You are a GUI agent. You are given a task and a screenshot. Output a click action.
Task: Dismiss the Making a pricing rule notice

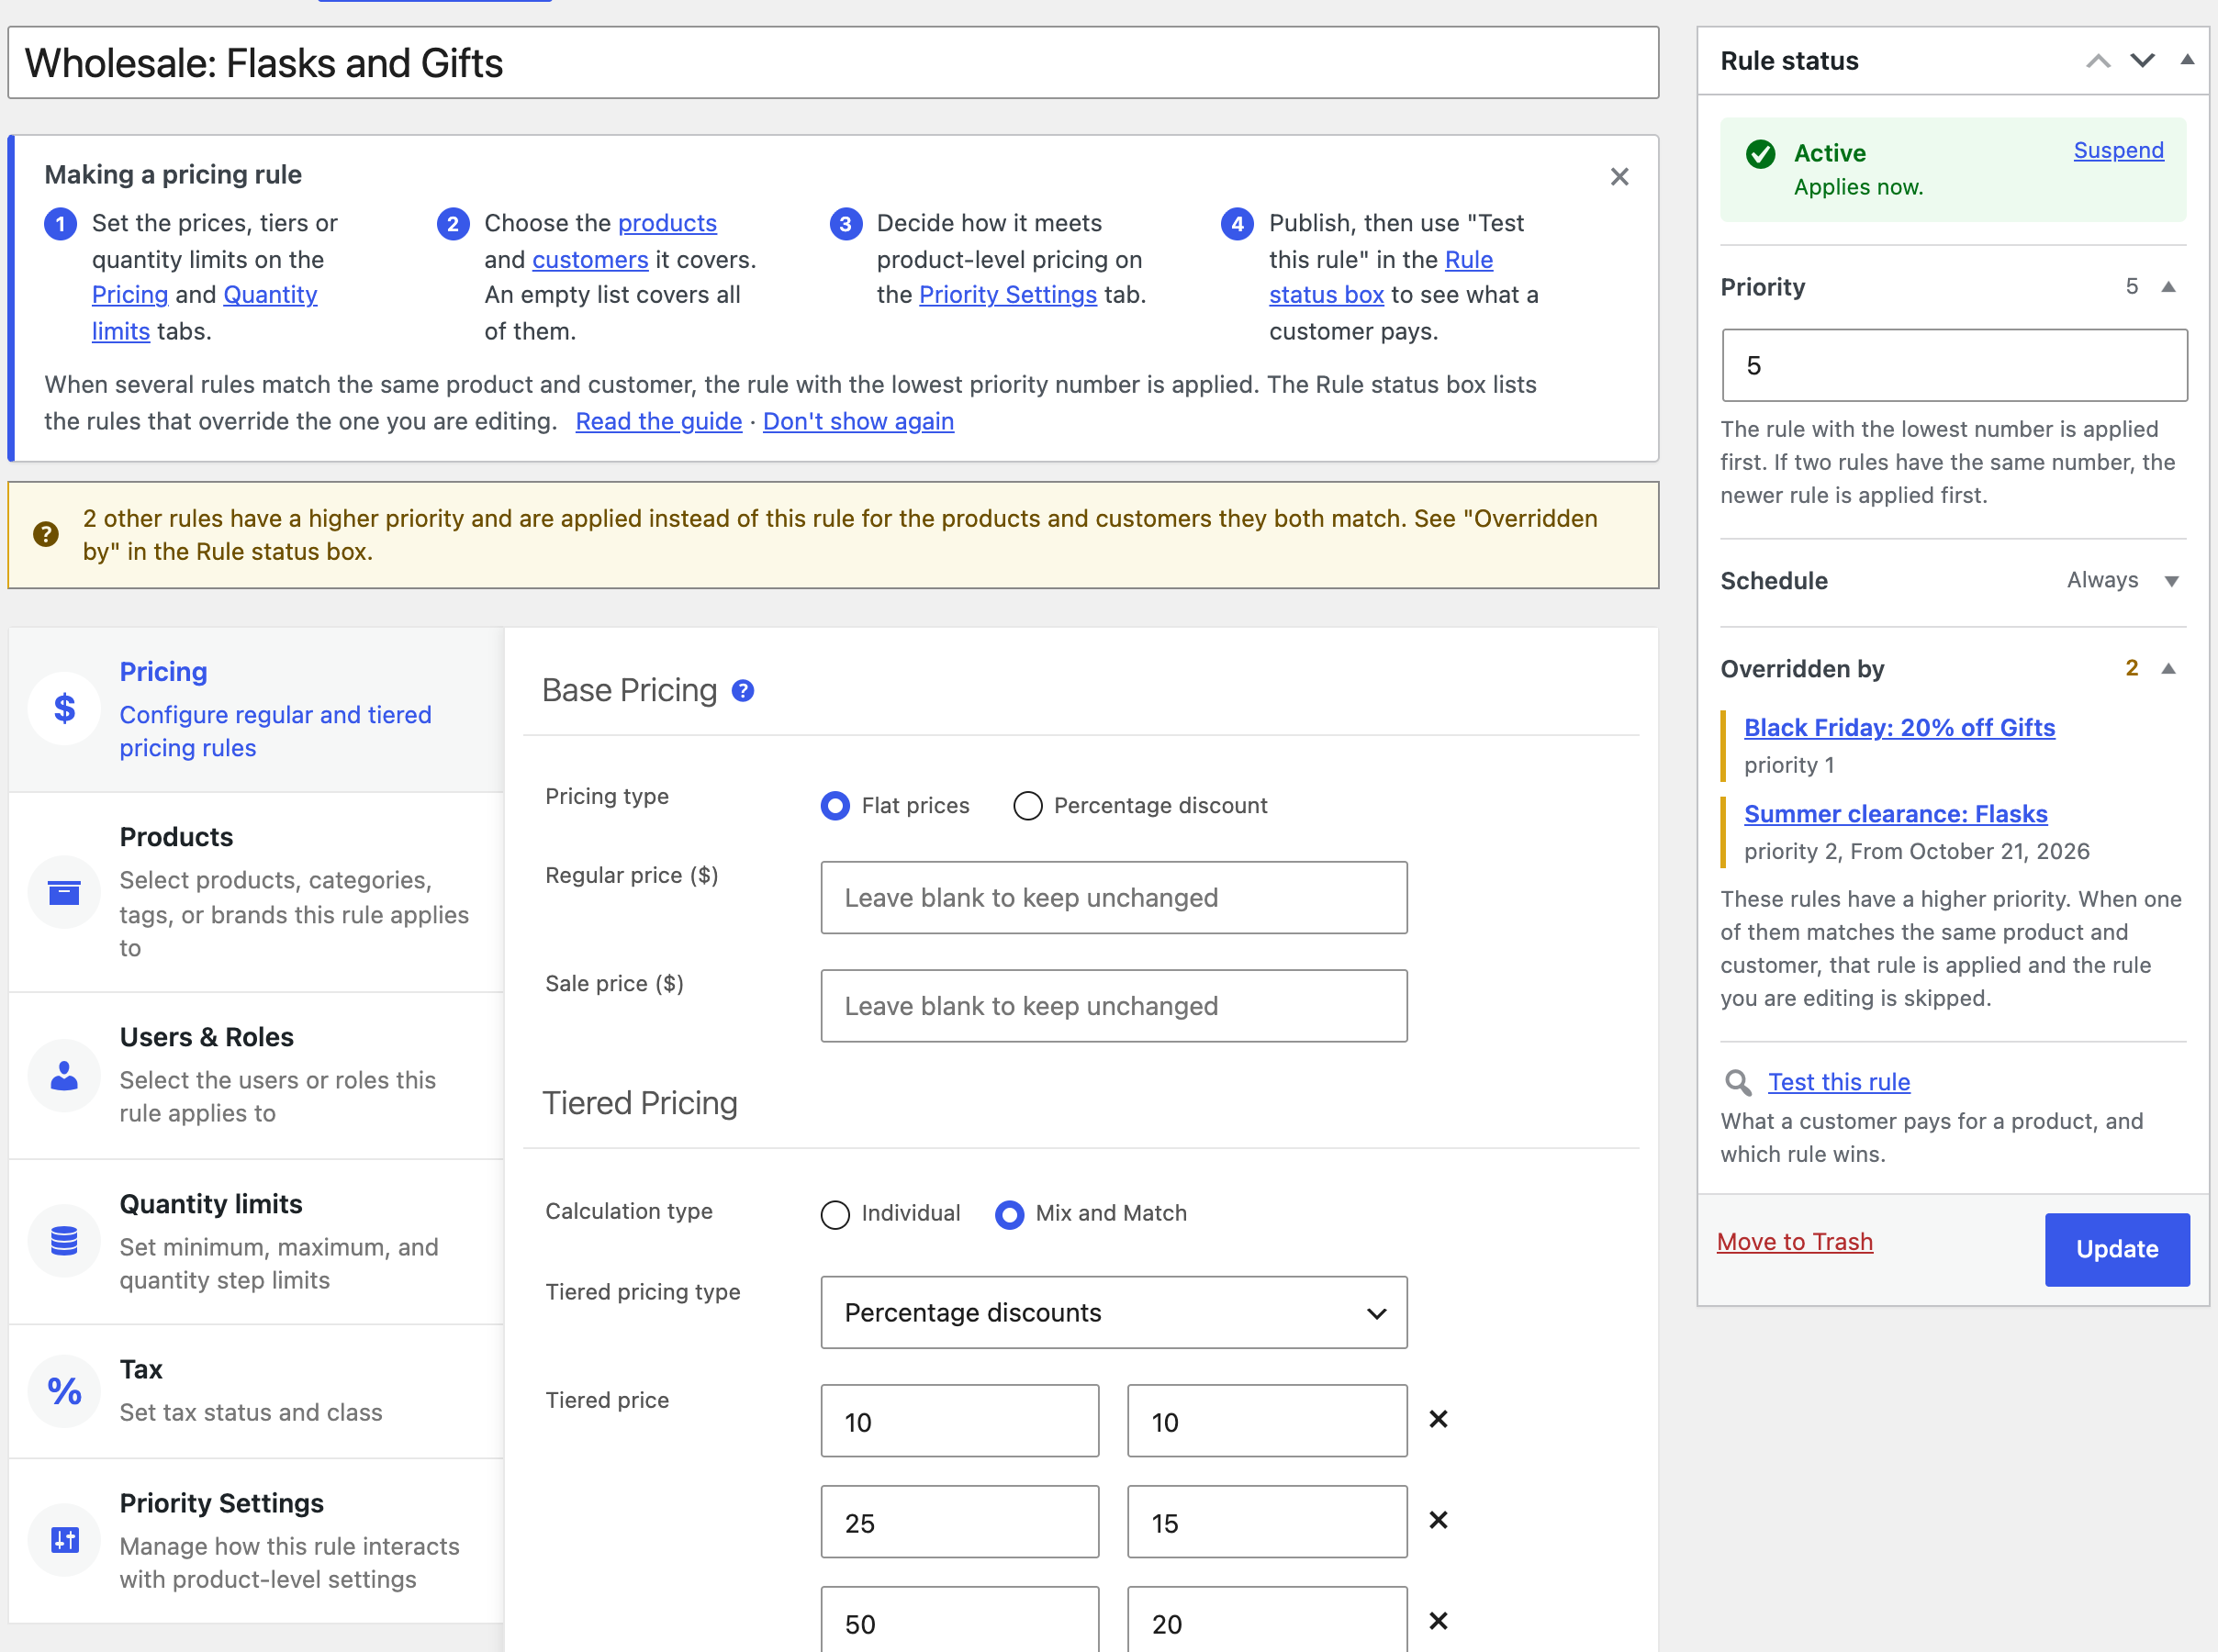point(1619,177)
